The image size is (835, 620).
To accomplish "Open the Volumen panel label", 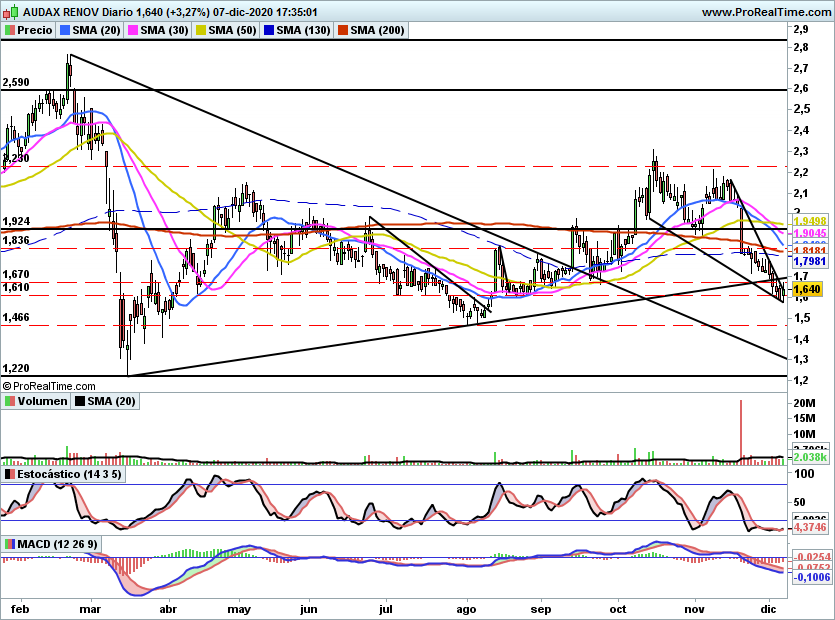I will [x=36, y=401].
